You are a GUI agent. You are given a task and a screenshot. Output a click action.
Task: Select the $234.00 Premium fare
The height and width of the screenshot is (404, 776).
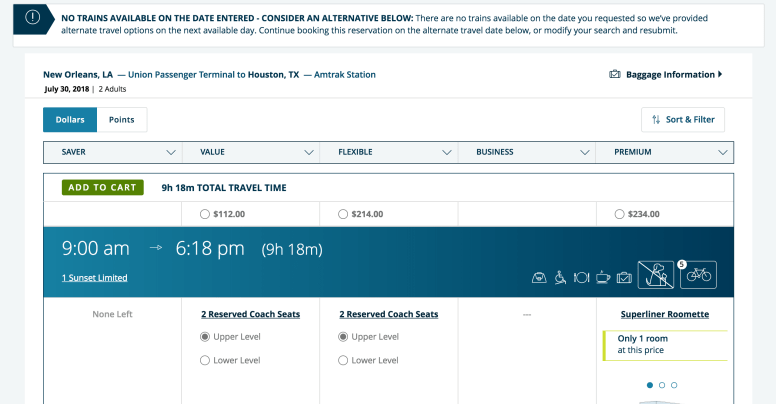tap(619, 214)
